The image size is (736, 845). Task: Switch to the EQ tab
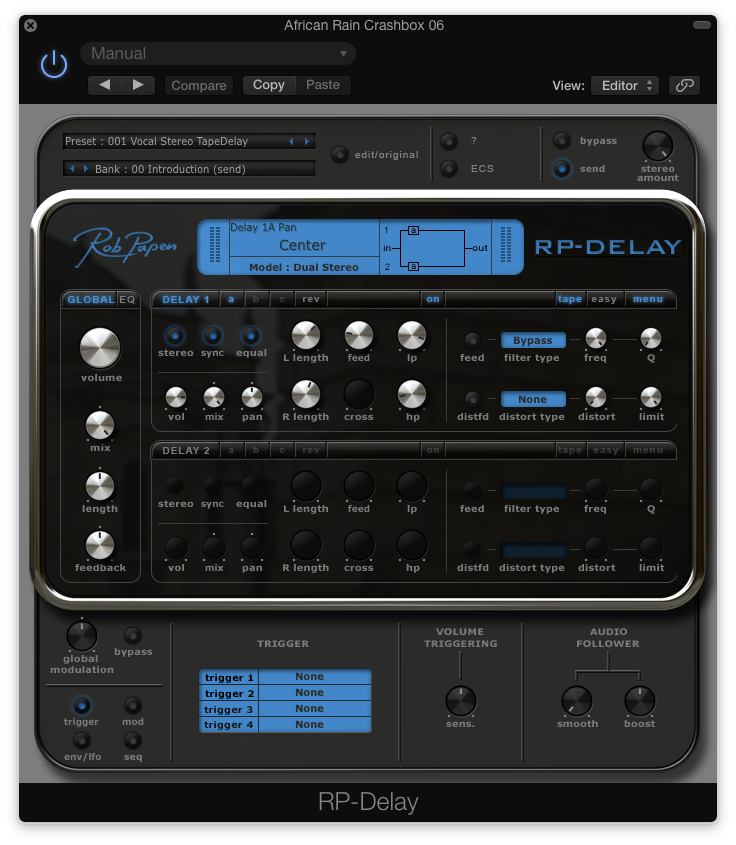click(127, 300)
